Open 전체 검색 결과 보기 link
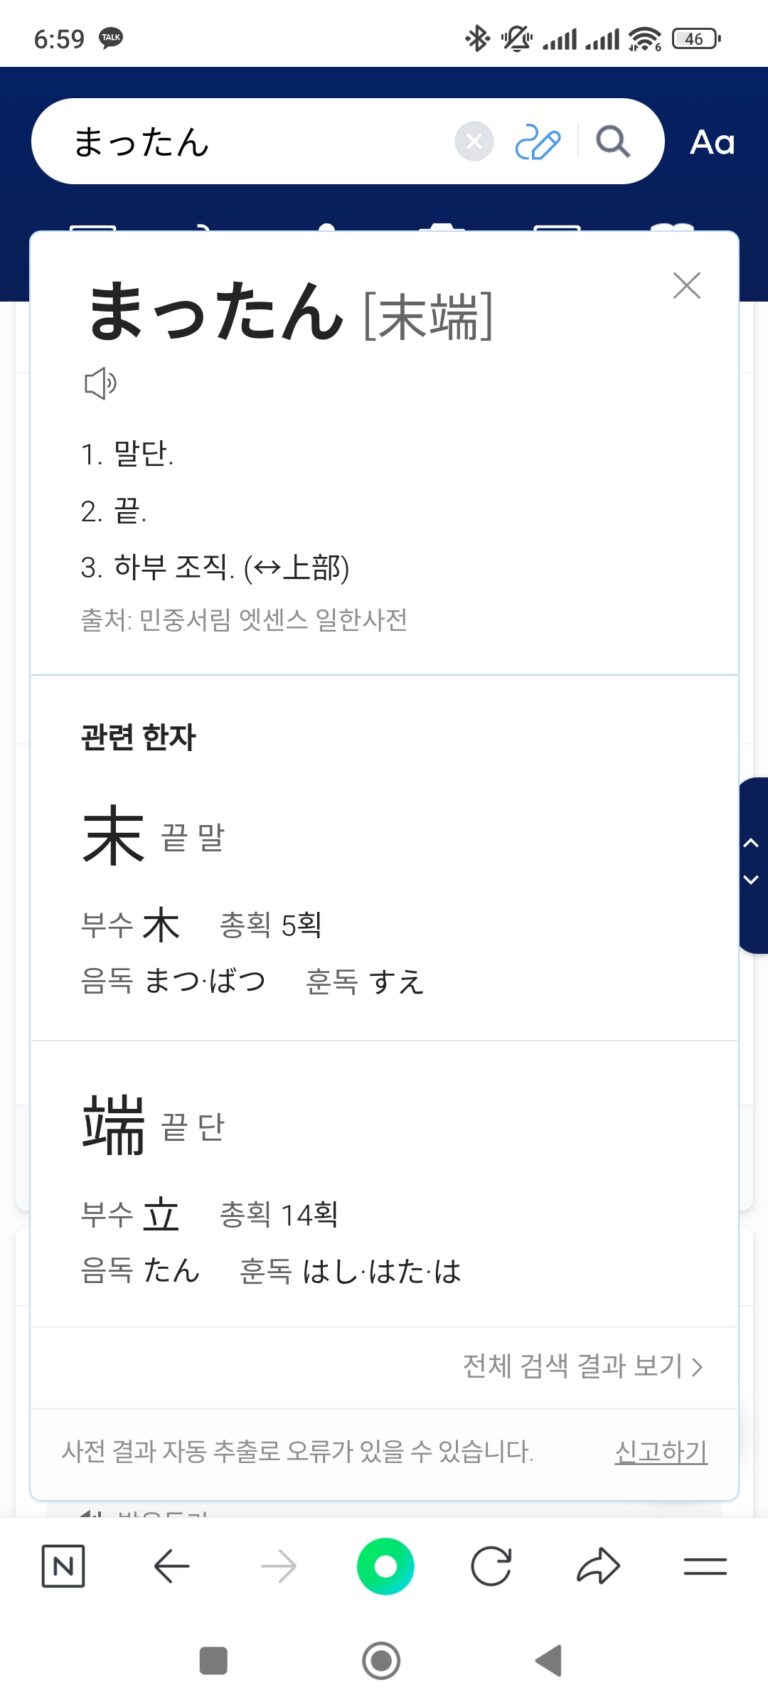Screen dimensions: 768x1707 click(x=582, y=1366)
